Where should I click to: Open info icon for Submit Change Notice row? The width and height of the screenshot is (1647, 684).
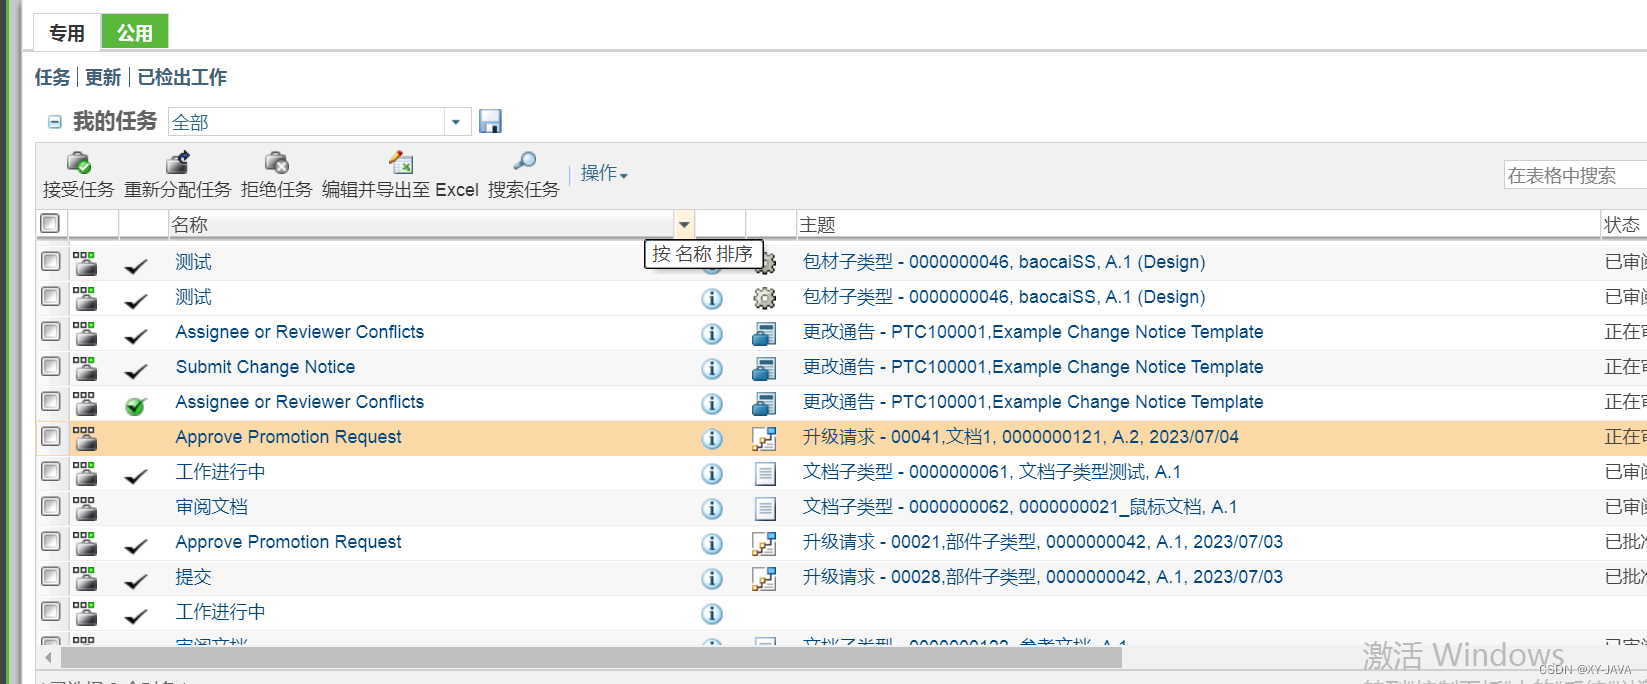point(712,368)
